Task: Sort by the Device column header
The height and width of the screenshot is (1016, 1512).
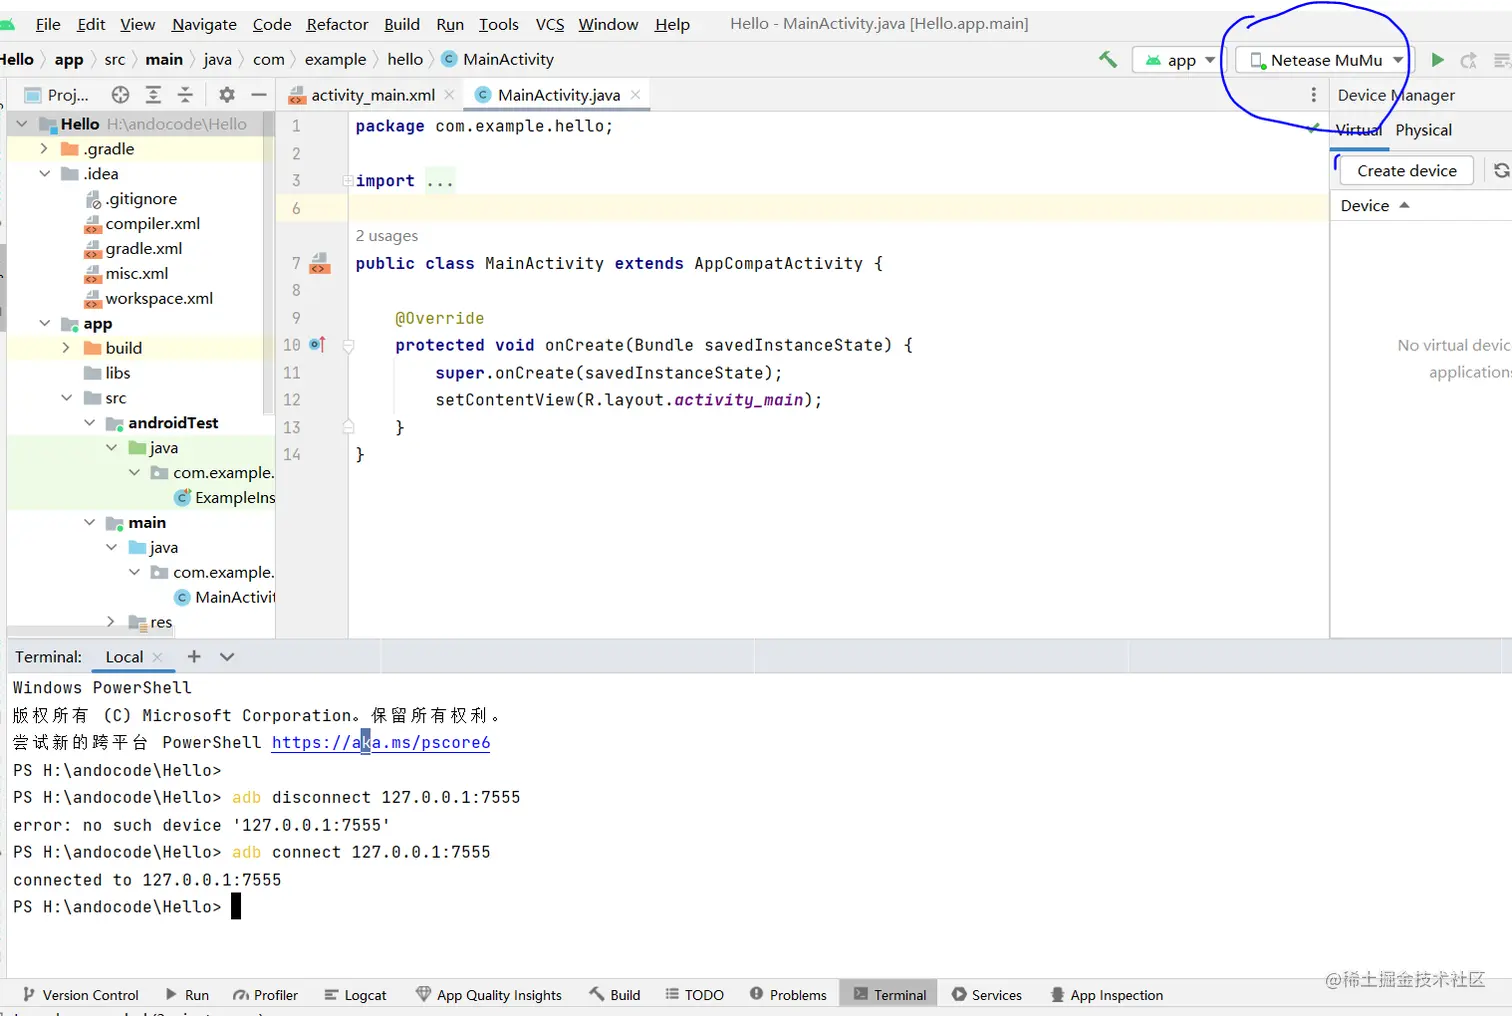Action: pos(1375,205)
